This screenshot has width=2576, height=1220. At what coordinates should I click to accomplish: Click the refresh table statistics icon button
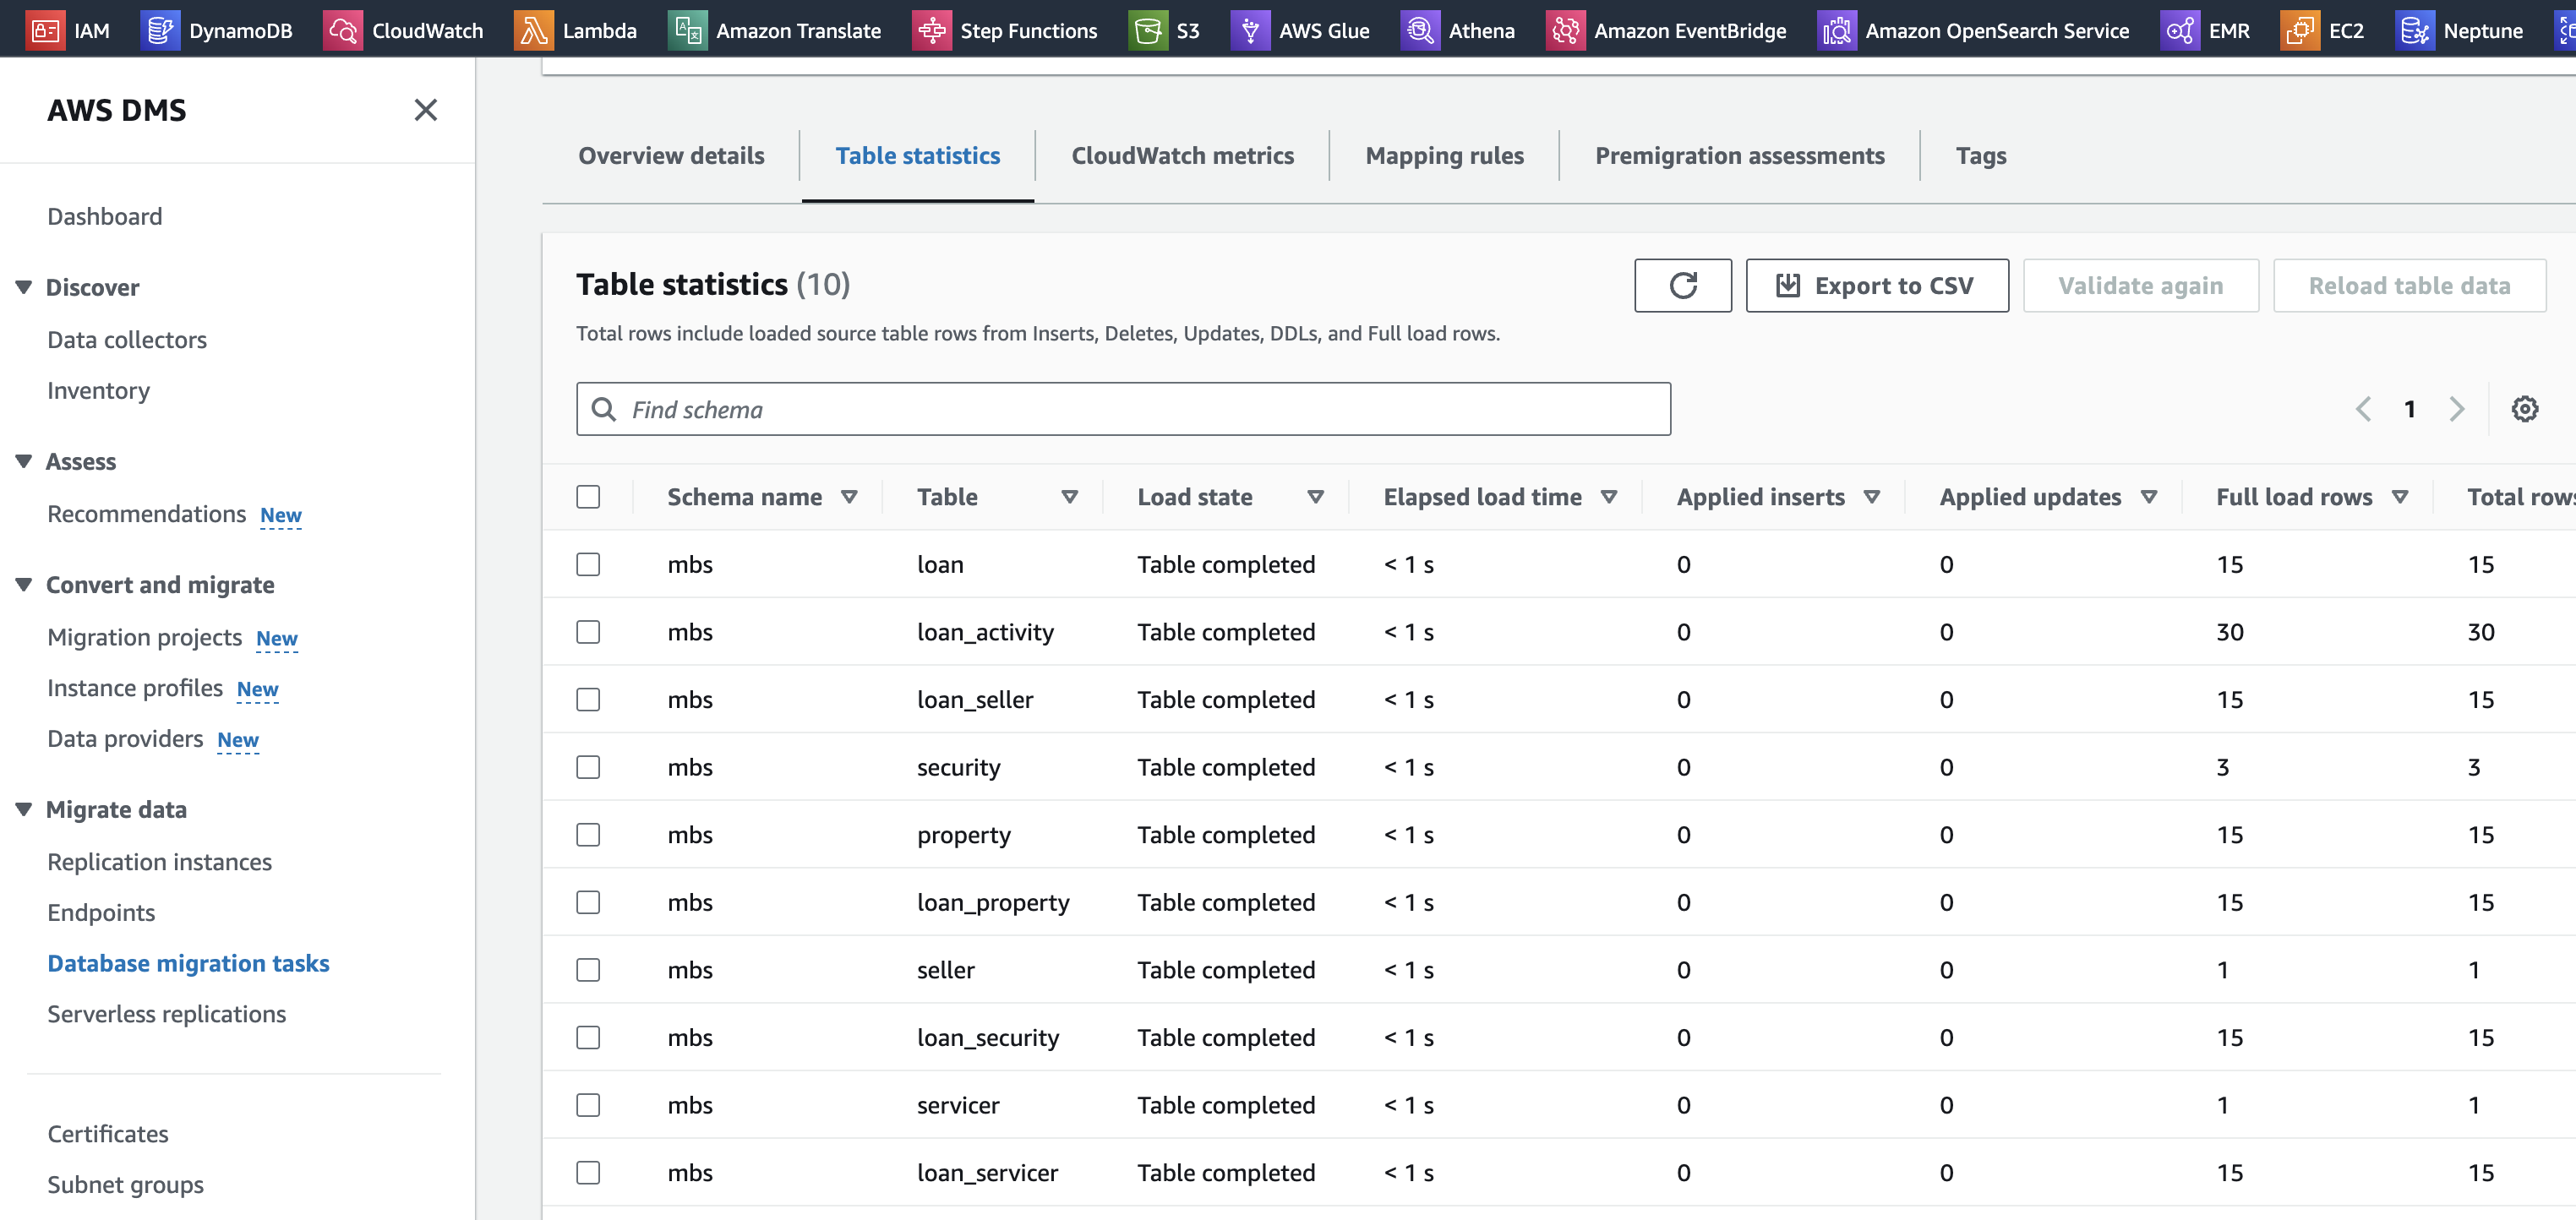[1683, 286]
